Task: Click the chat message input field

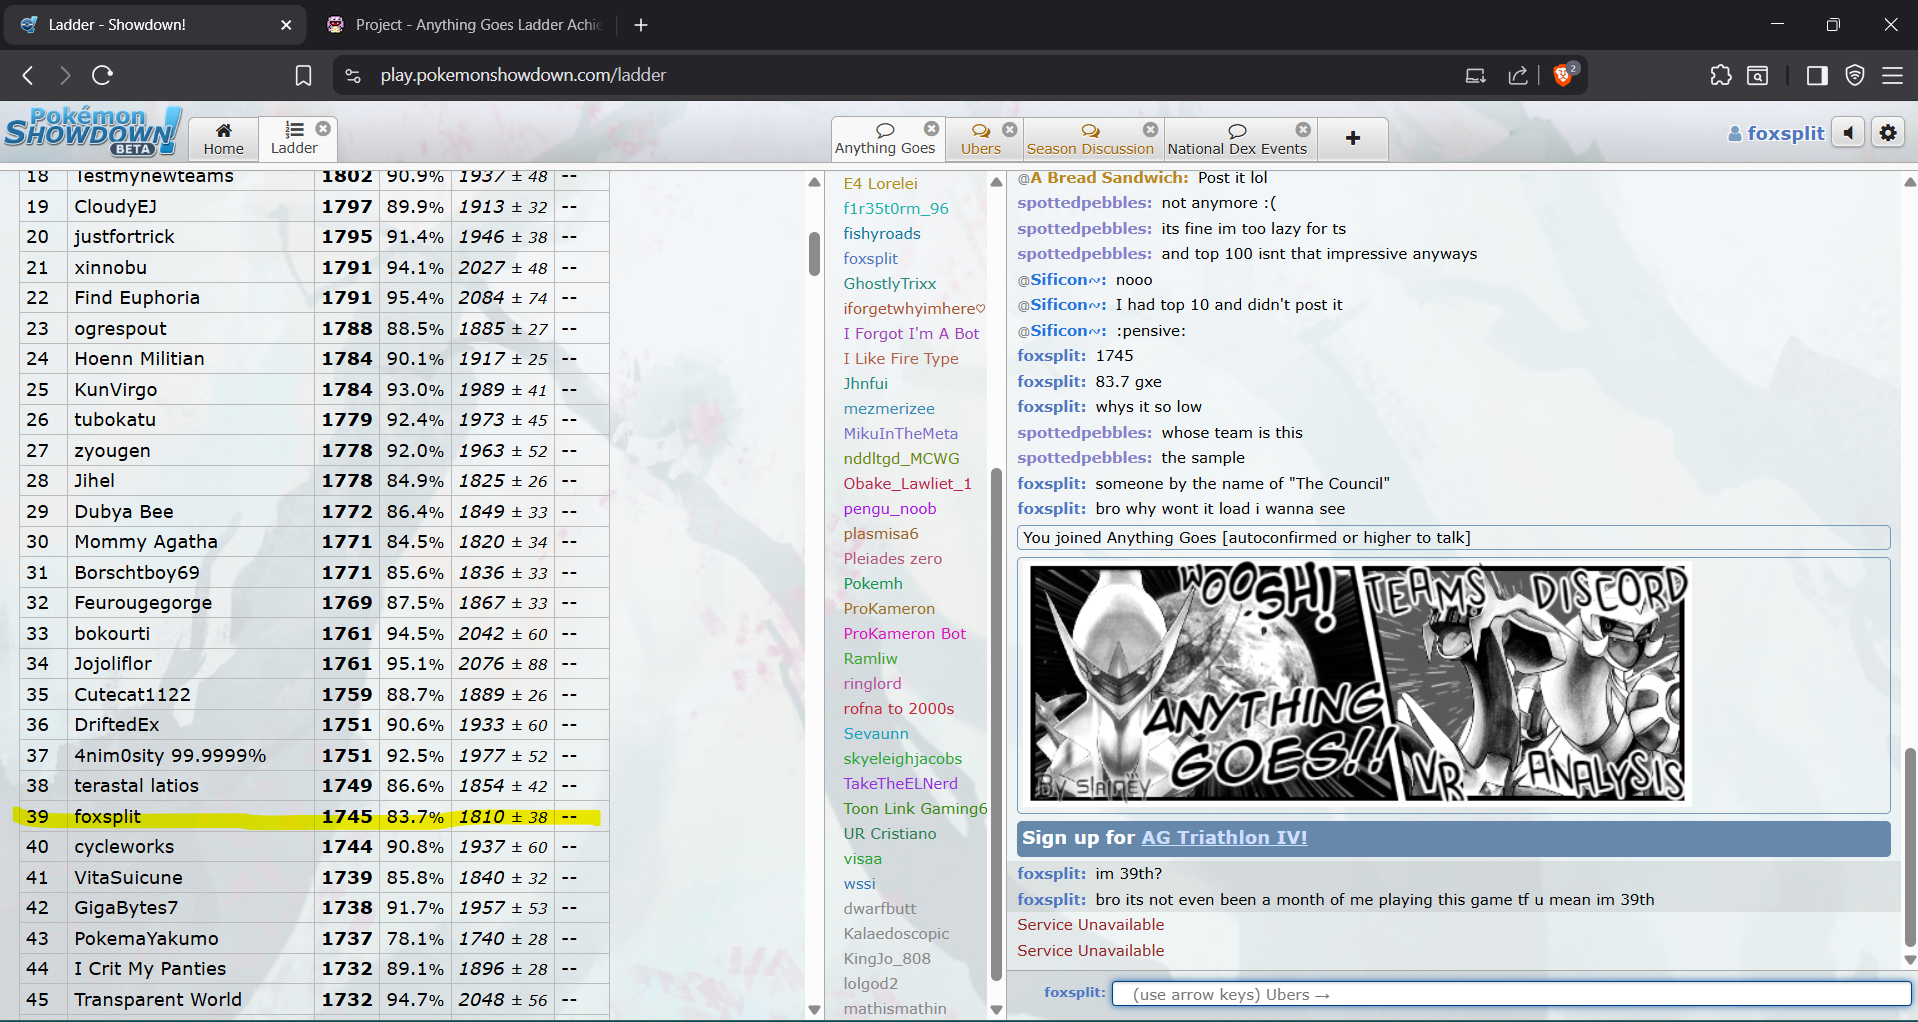Action: tap(1510, 994)
